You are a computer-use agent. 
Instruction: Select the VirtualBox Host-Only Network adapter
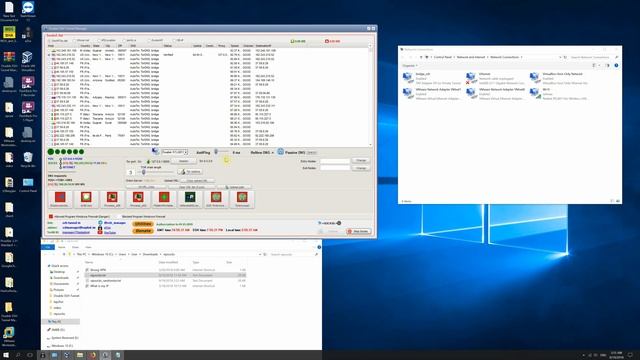coord(559,78)
